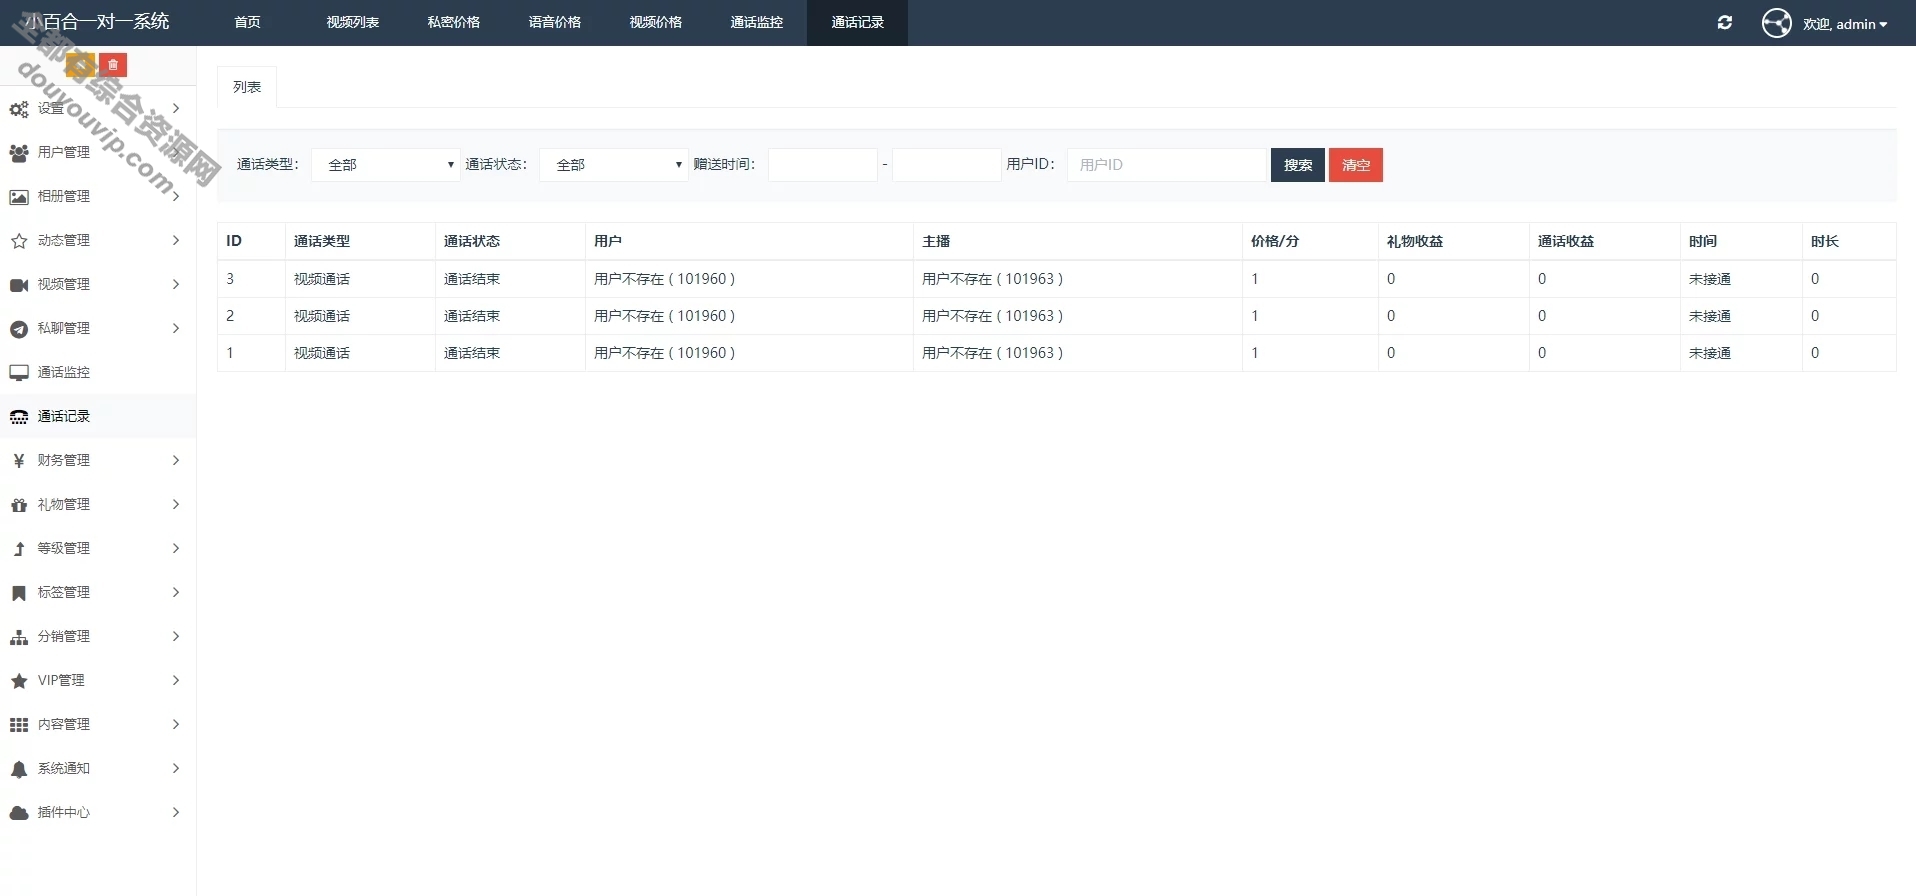Click the red 清空 button
Viewport: 1916px width, 896px height.
(1356, 165)
